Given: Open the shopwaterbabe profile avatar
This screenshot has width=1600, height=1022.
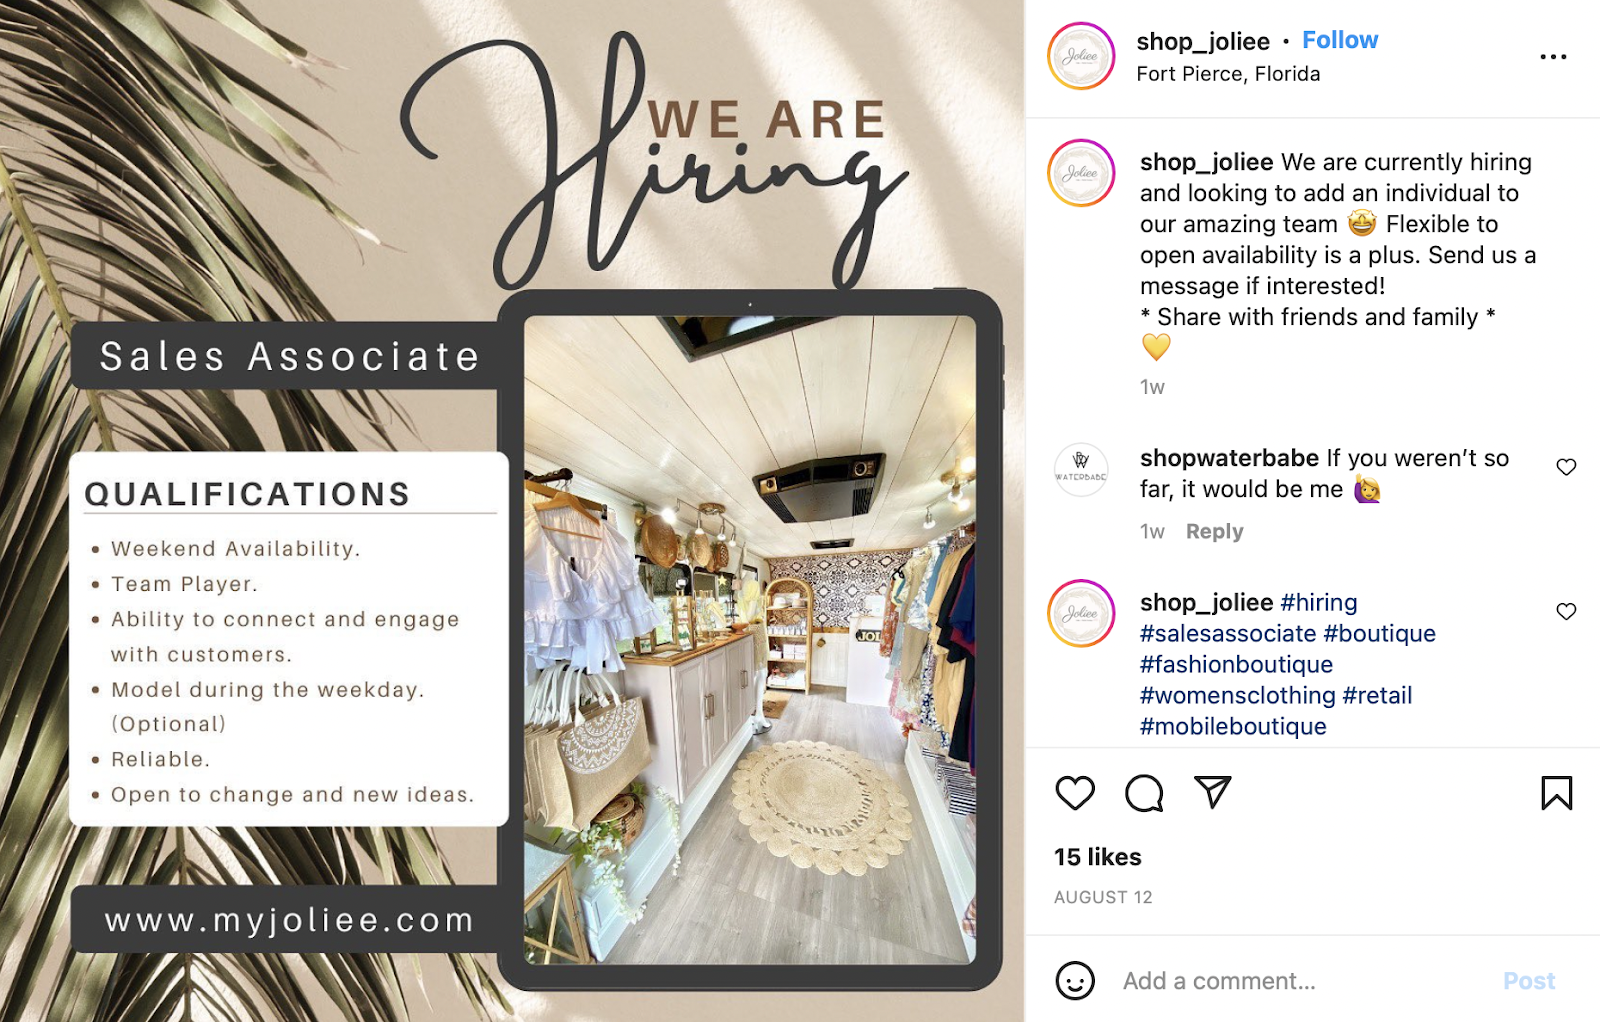Looking at the screenshot, I should click(x=1081, y=469).
